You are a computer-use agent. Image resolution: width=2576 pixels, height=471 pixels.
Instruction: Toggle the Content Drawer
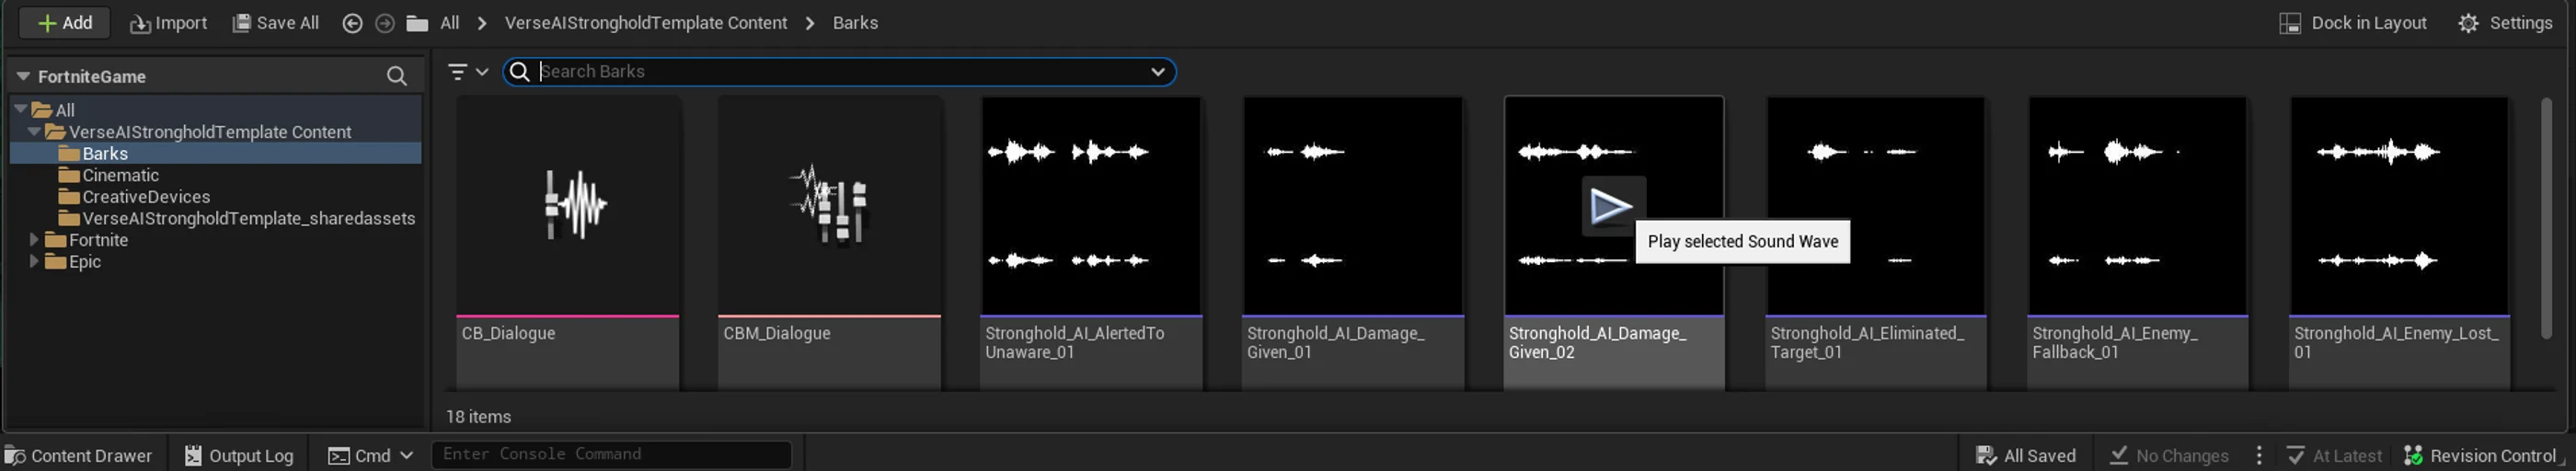pos(80,456)
